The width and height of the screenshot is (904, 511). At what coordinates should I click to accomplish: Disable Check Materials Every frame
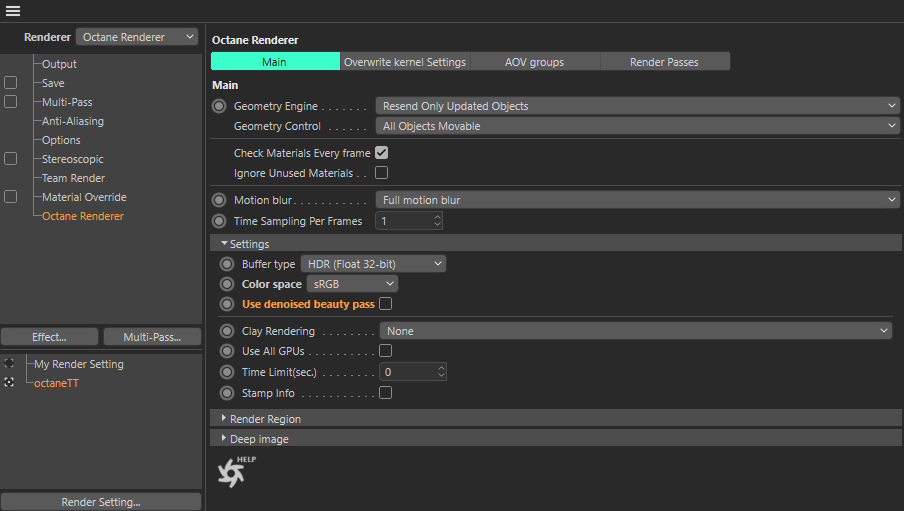pyautogui.click(x=381, y=153)
